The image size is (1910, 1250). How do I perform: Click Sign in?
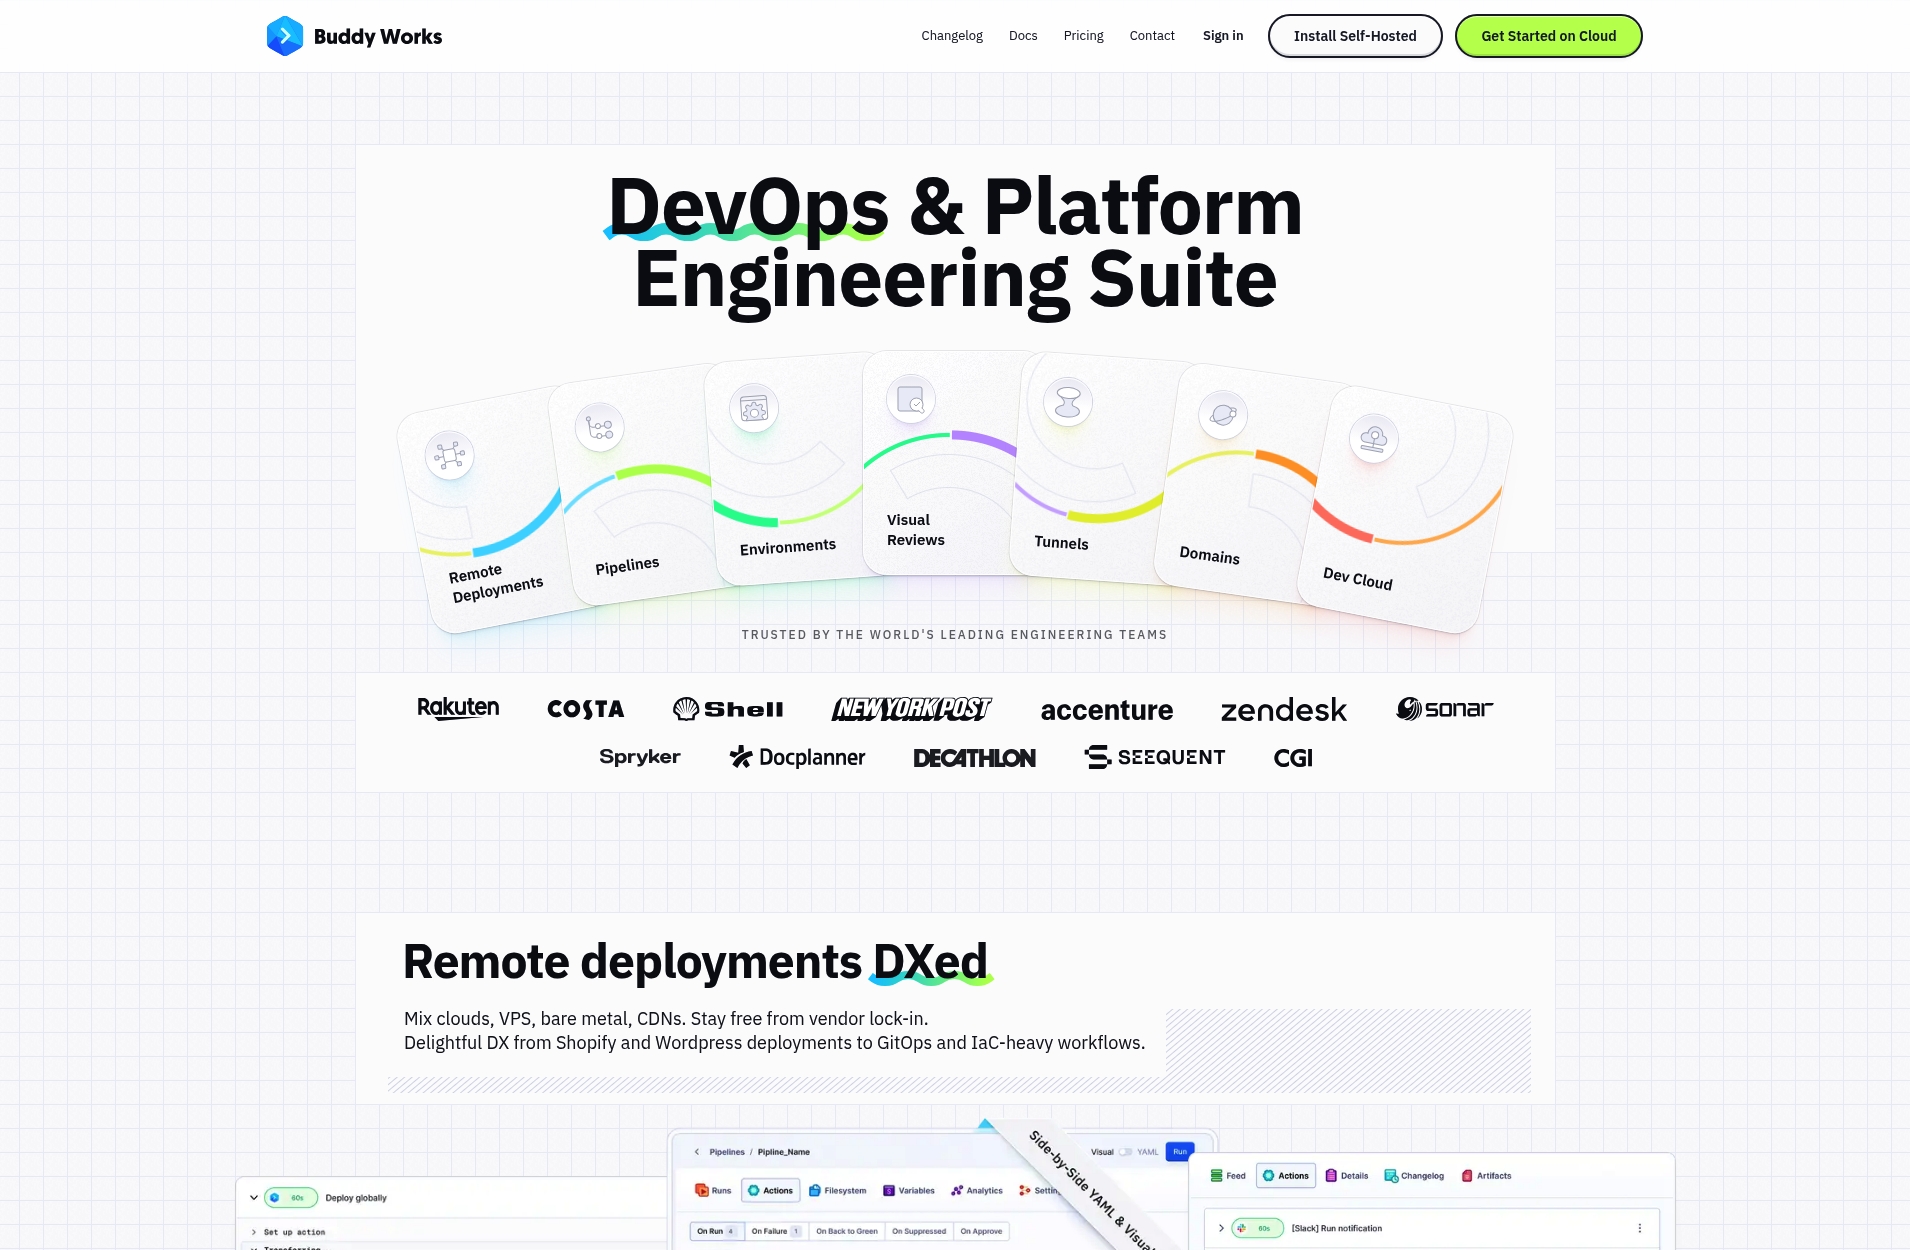pyautogui.click(x=1223, y=36)
